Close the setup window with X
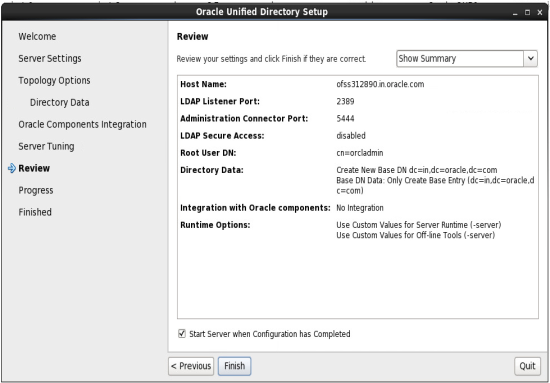 click(x=540, y=12)
